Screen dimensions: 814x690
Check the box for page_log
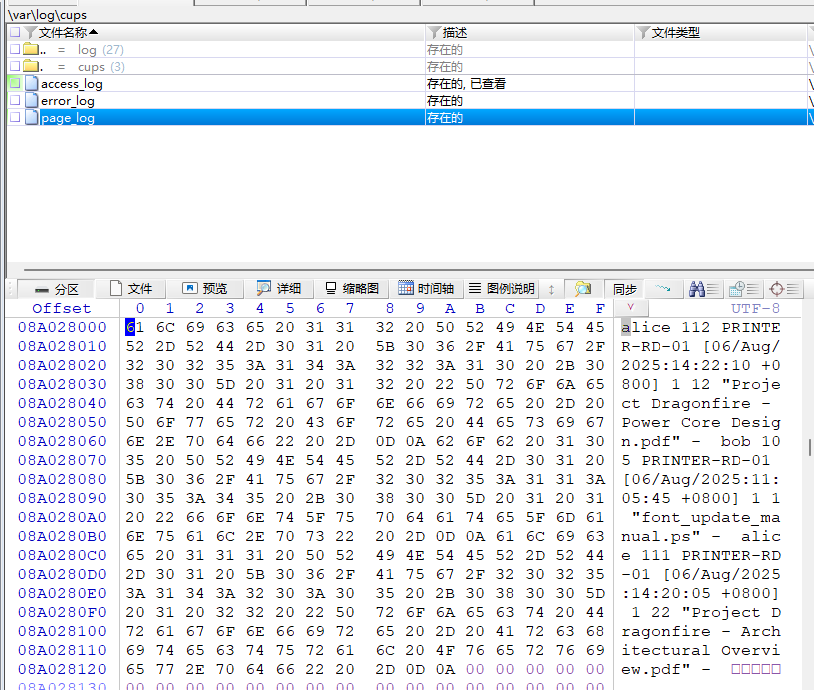point(15,117)
